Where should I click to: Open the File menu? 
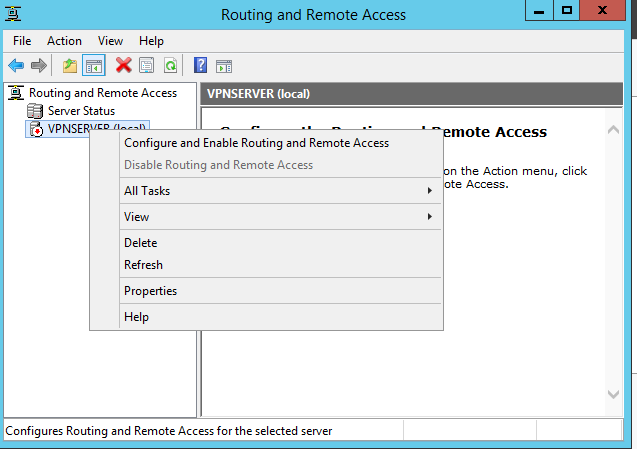[x=22, y=41]
